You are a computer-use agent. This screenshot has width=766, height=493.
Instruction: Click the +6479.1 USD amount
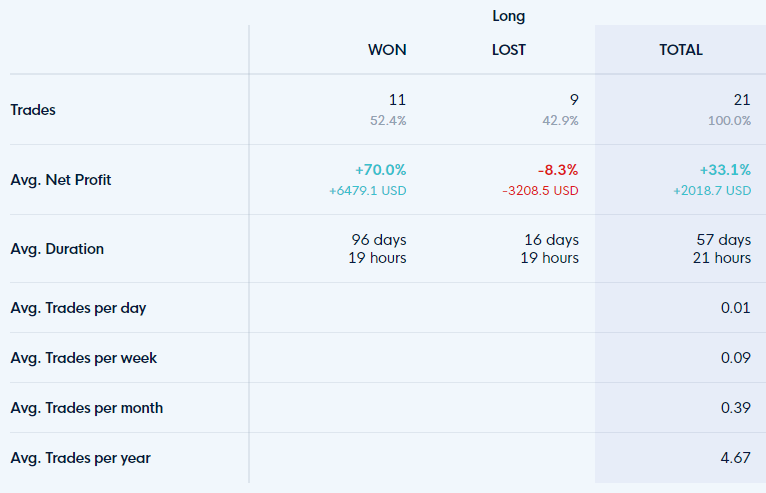[367, 191]
